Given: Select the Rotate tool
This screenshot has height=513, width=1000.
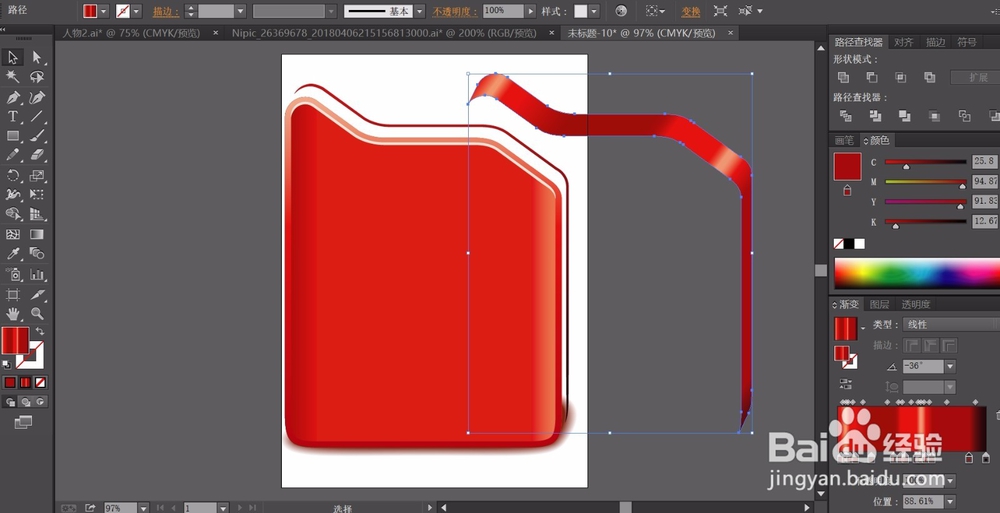Looking at the screenshot, I should click(13, 175).
